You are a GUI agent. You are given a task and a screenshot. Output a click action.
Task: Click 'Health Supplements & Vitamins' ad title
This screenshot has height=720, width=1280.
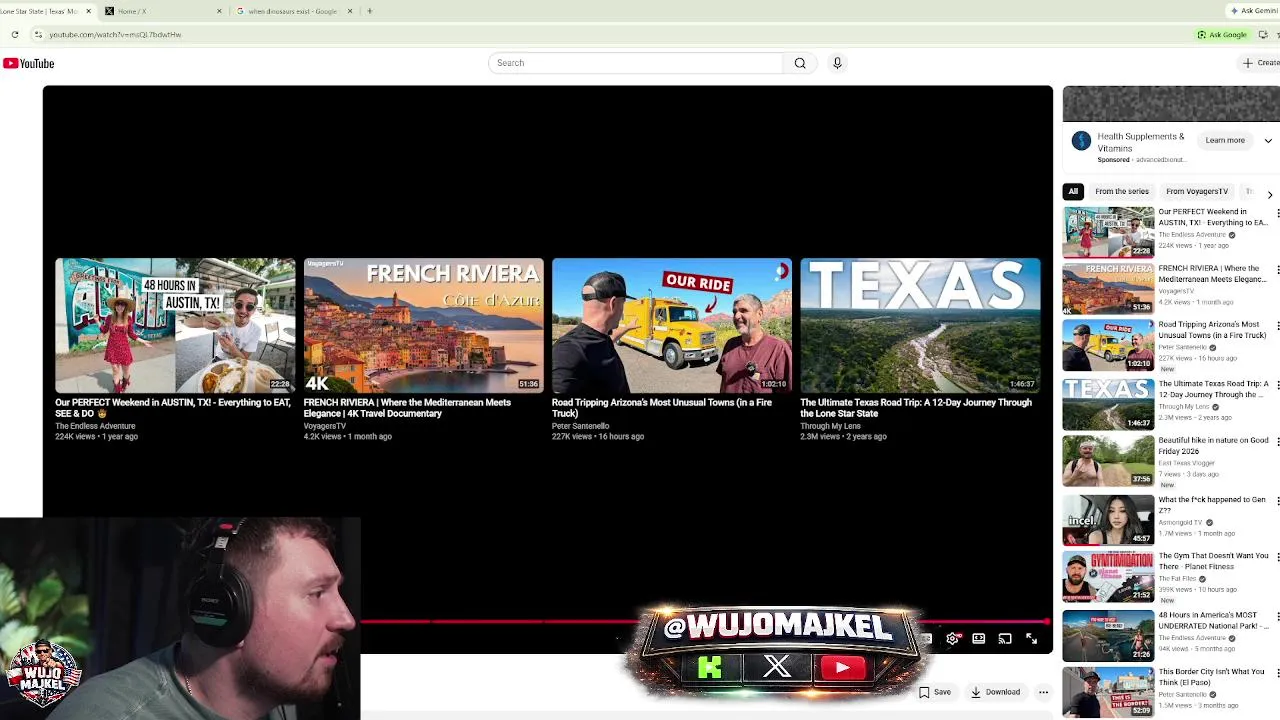click(1141, 143)
